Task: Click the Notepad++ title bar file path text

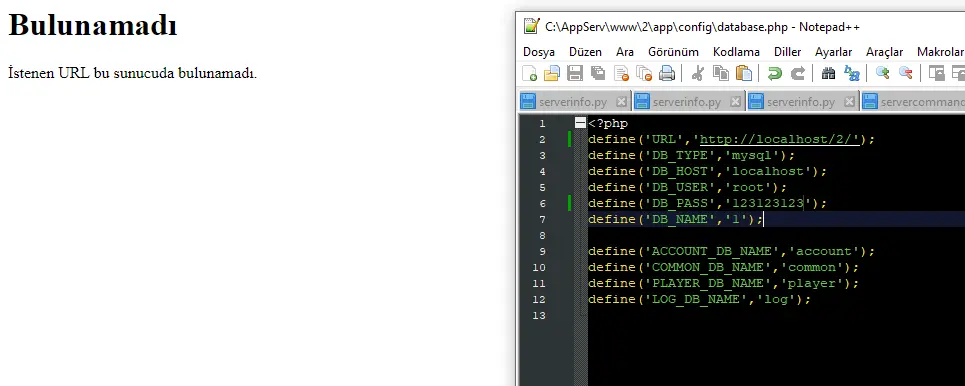Action: click(x=702, y=27)
